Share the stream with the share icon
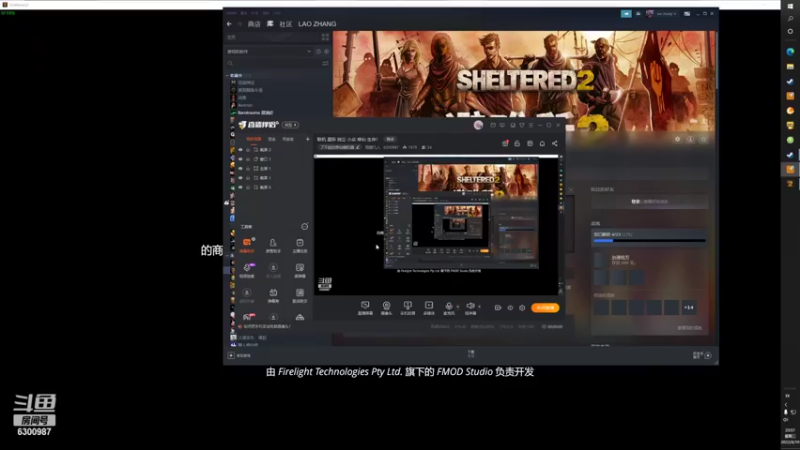Image resolution: width=800 pixels, height=450 pixels. point(555,144)
